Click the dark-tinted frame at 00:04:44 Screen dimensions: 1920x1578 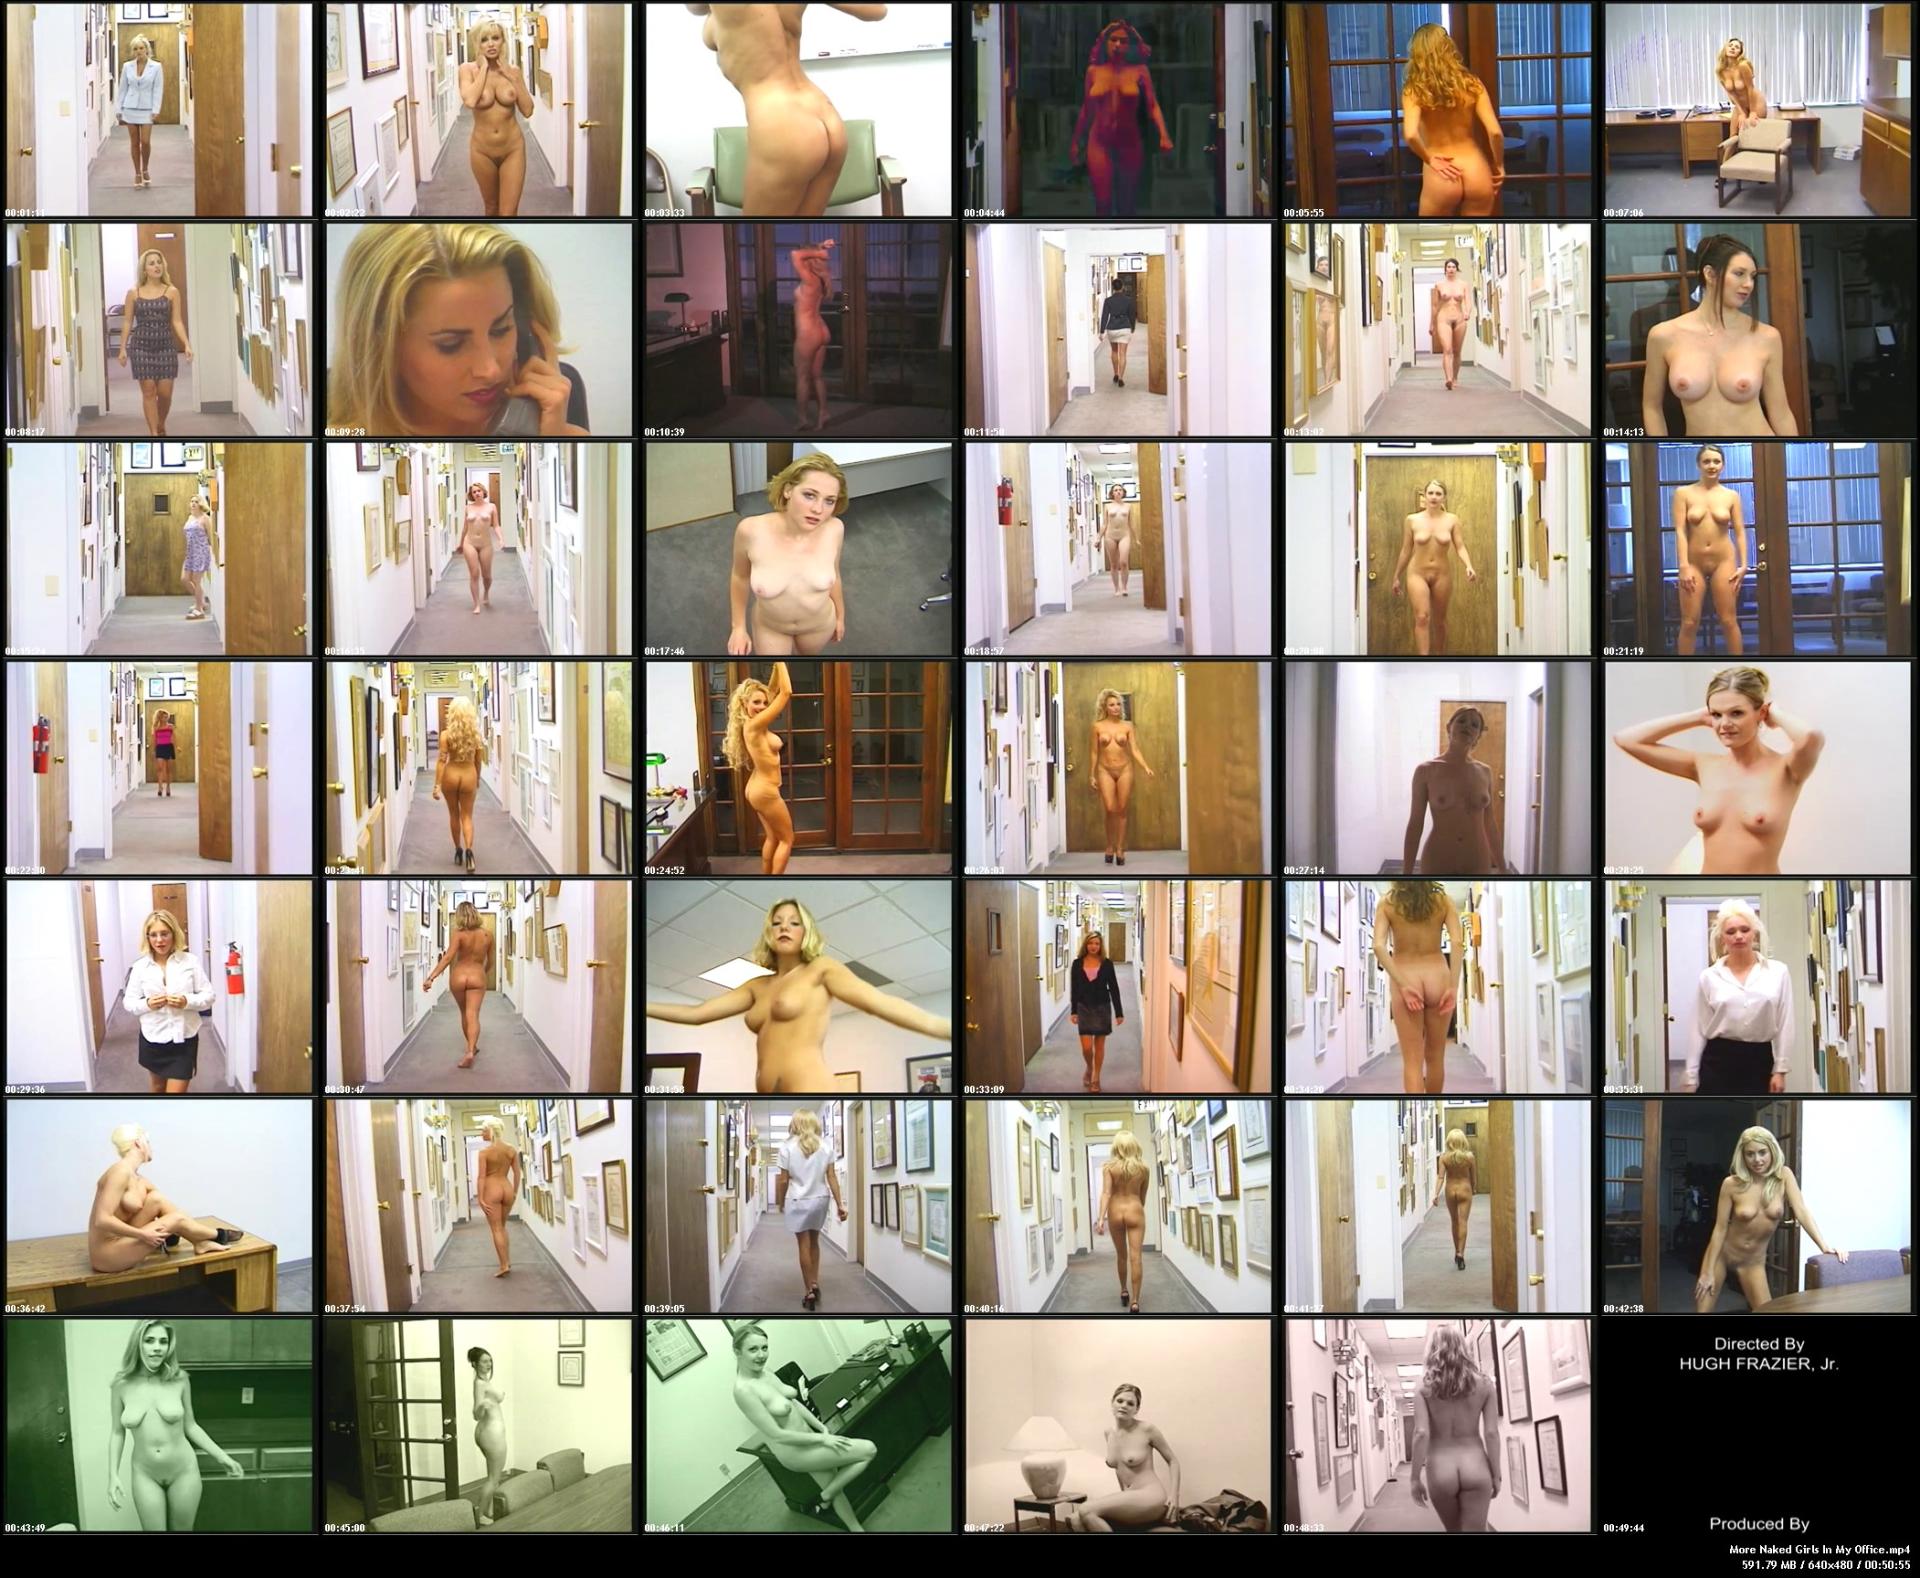coord(1118,110)
